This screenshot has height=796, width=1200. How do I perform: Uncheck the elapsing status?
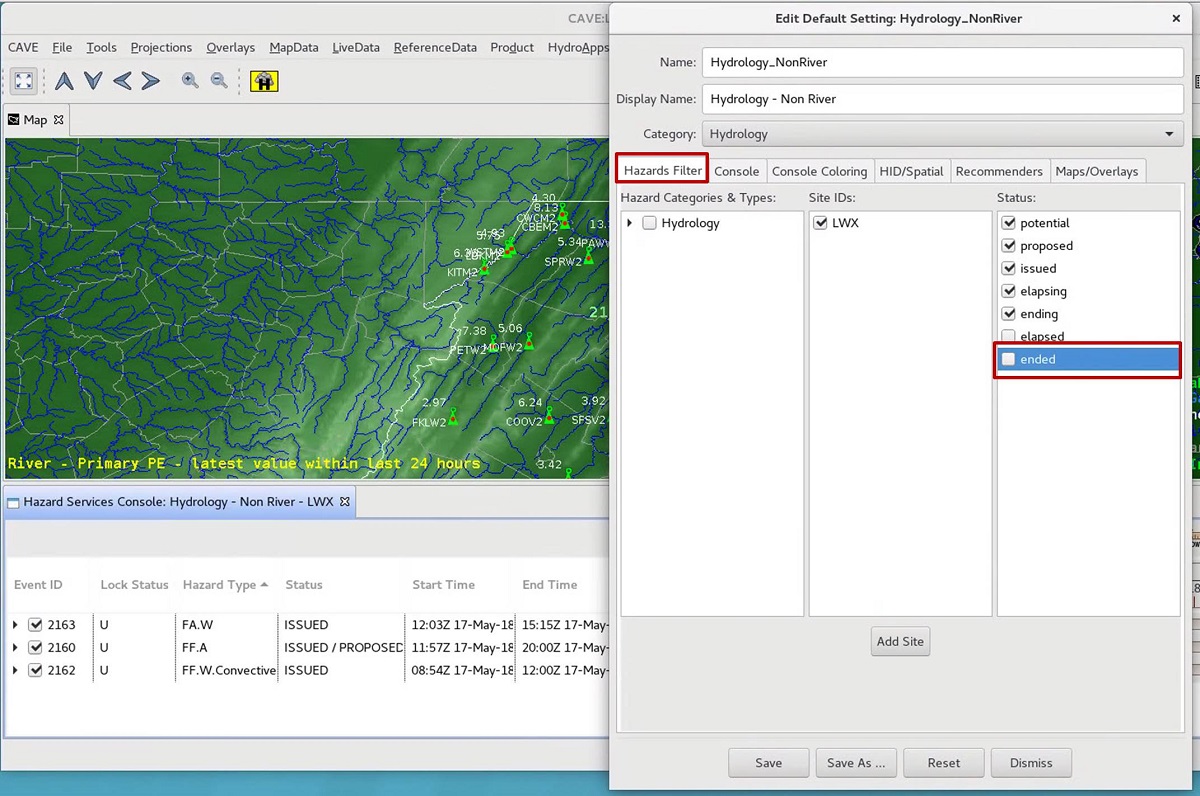point(1009,291)
